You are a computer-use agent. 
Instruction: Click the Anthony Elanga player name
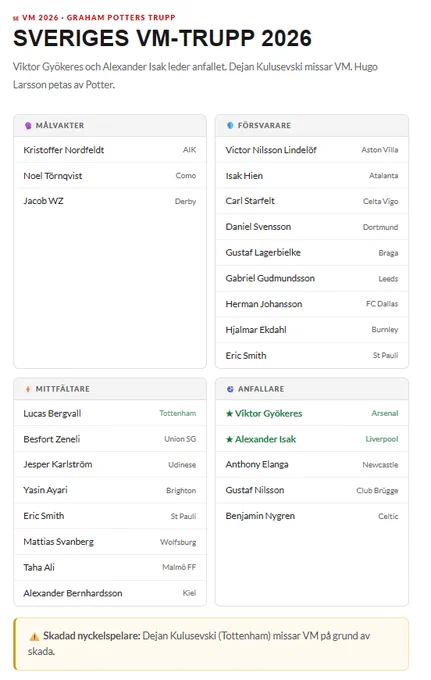tap(257, 464)
